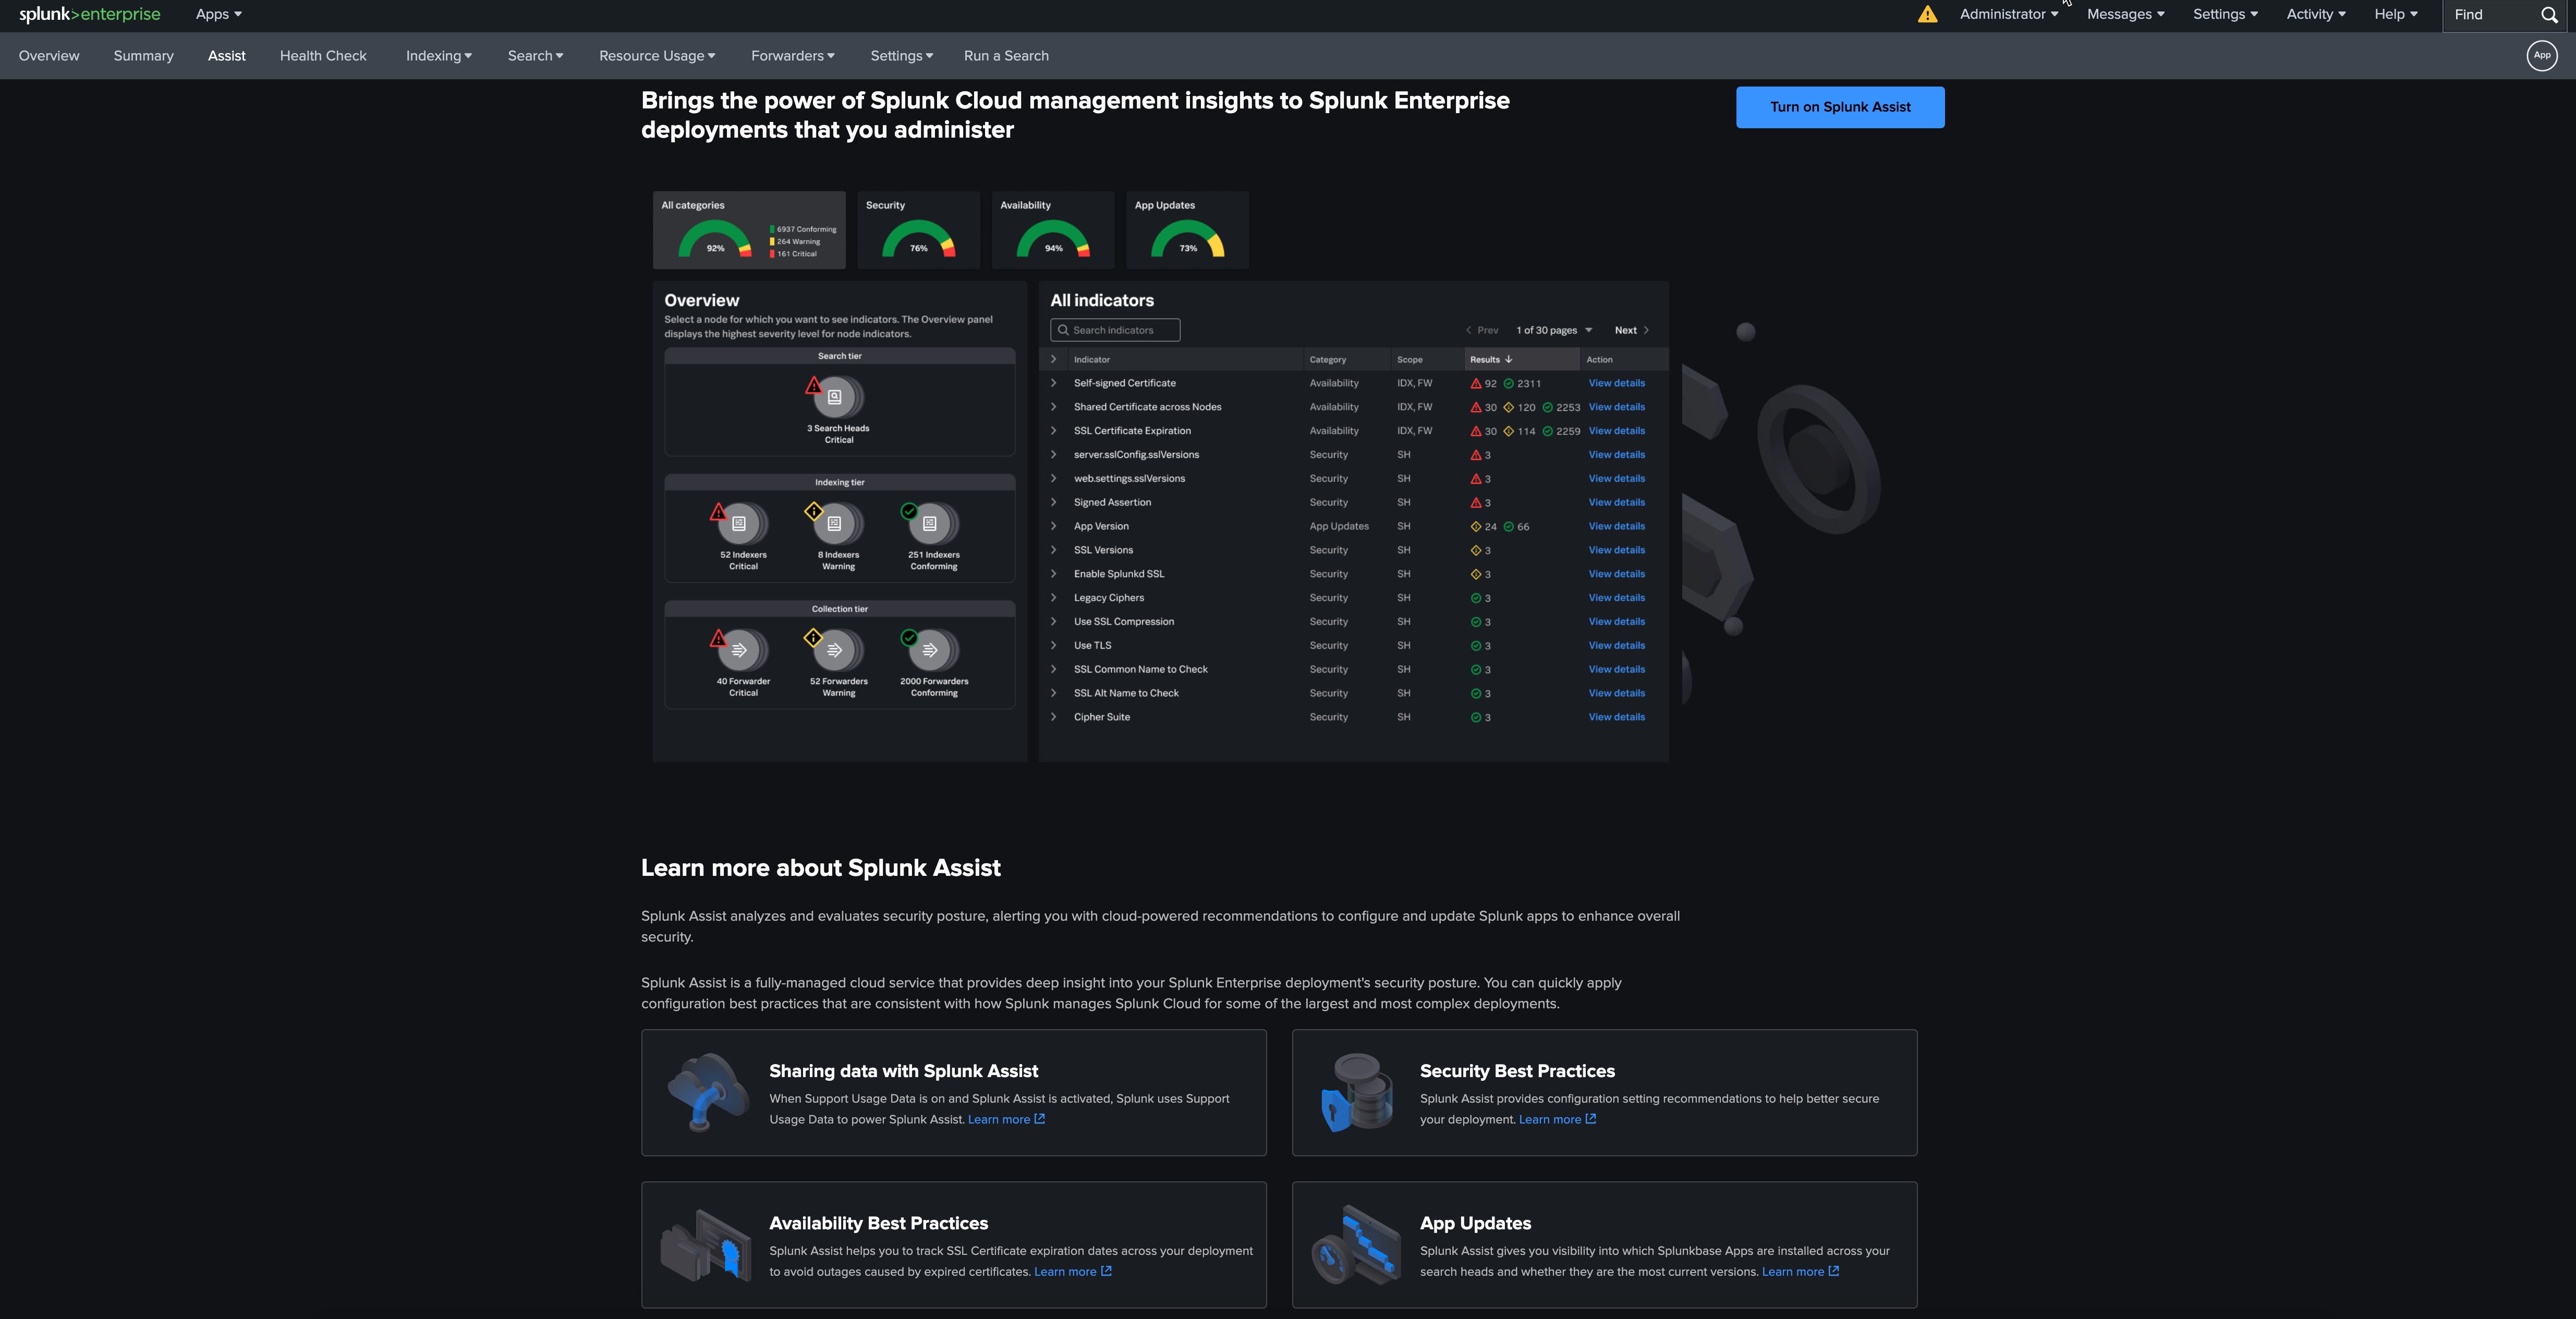Viewport: 2576px width, 1319px height.
Task: Click external link icon after Sharing data Learn more
Action: (x=1039, y=1119)
